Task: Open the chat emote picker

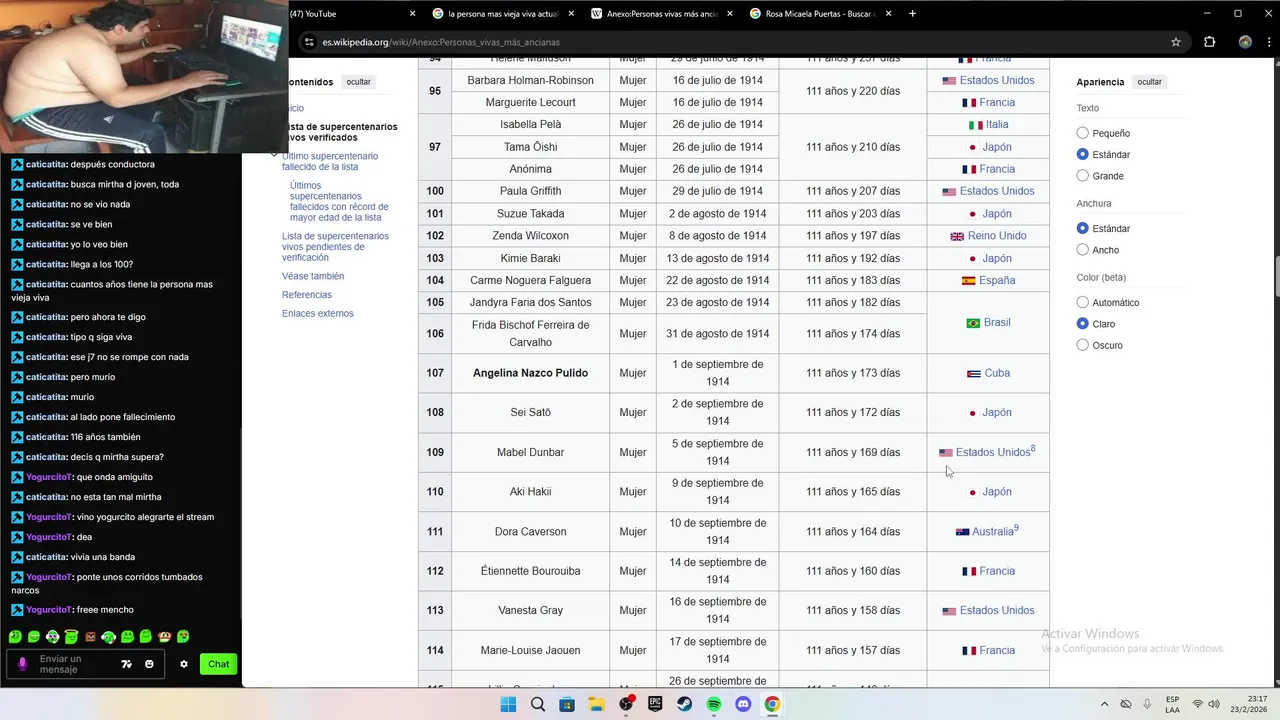Action: 149,664
